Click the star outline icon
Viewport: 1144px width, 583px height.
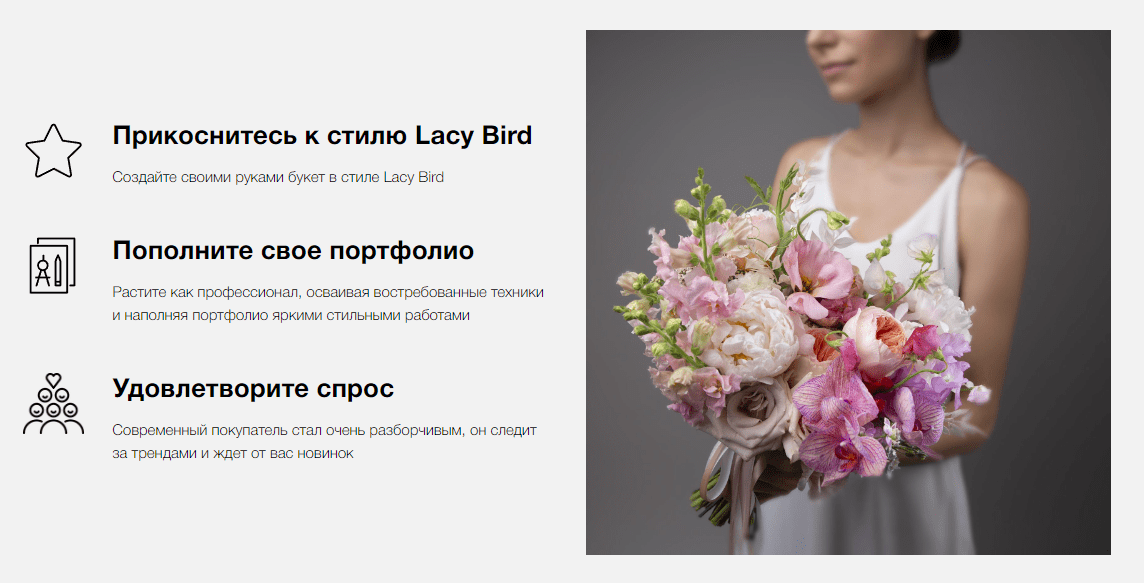click(53, 150)
